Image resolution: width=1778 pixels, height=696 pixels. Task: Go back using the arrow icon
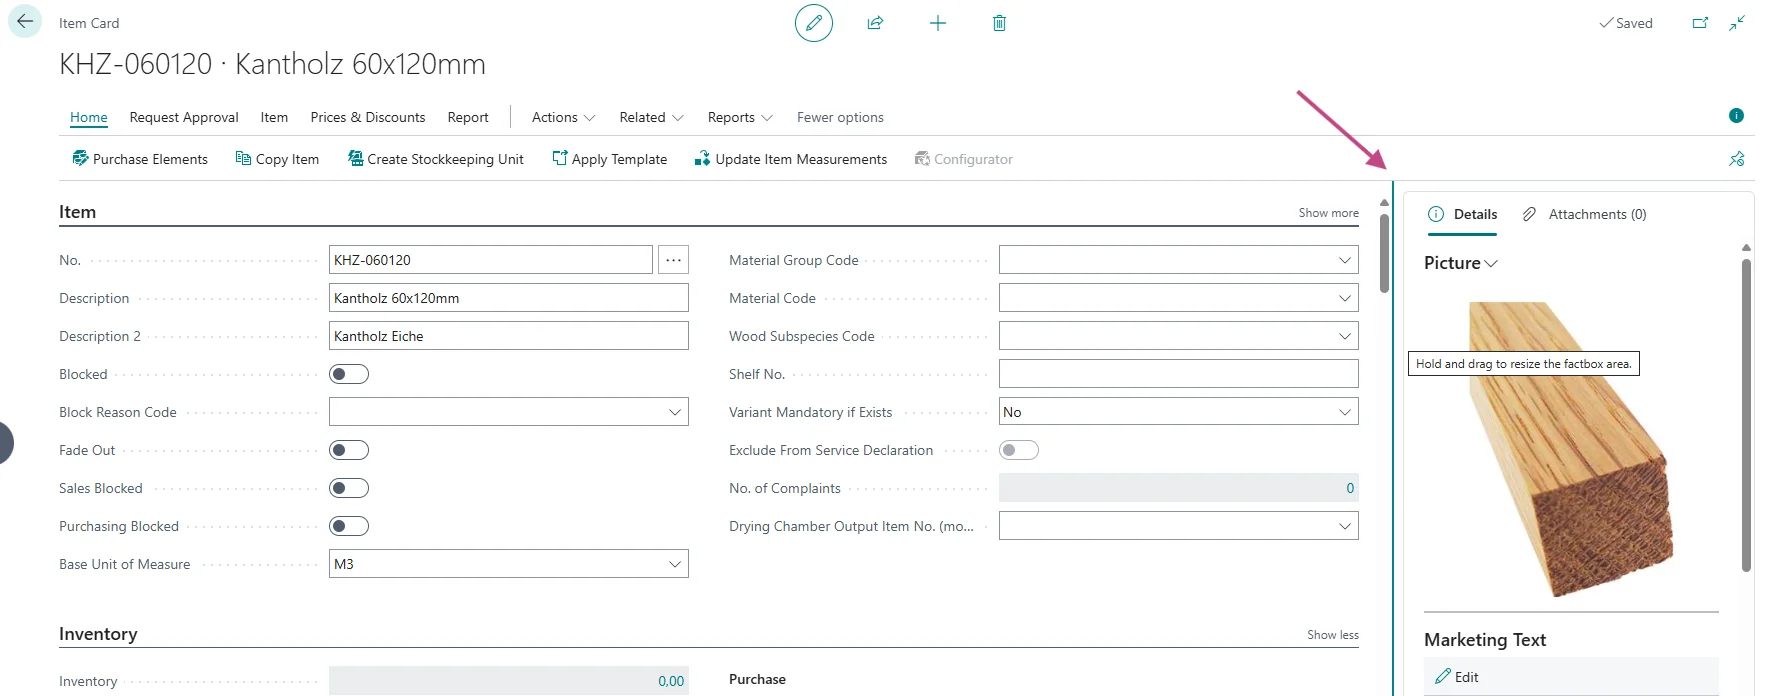(25, 21)
